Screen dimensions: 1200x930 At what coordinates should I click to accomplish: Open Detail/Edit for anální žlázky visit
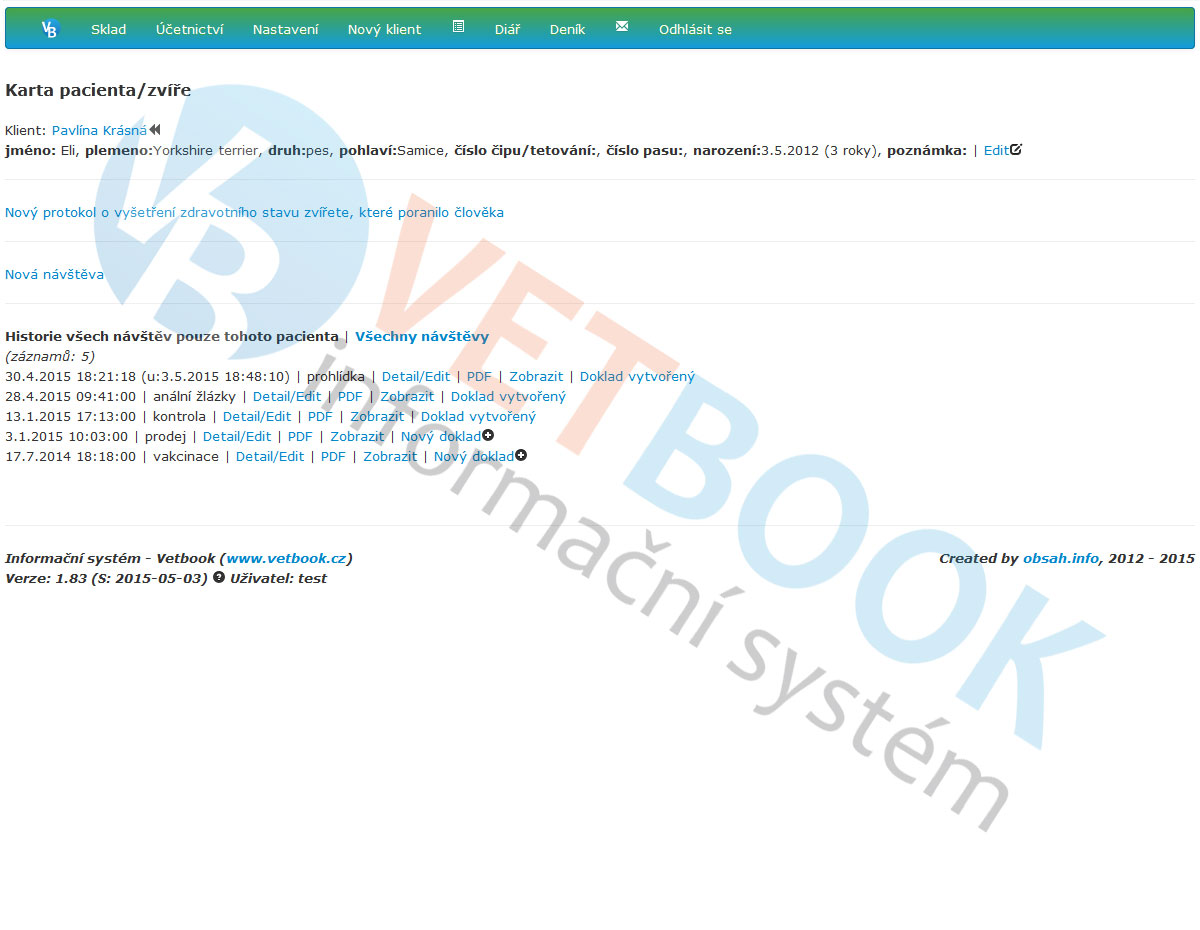[x=287, y=396]
